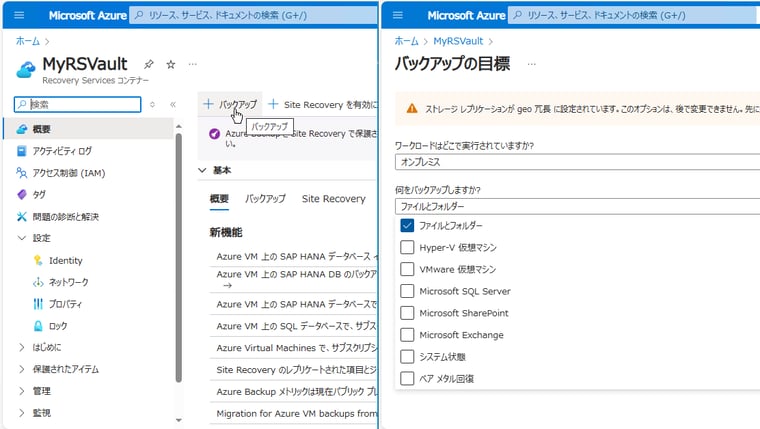Click the ホーム breadcrumb in left window

coord(28,41)
